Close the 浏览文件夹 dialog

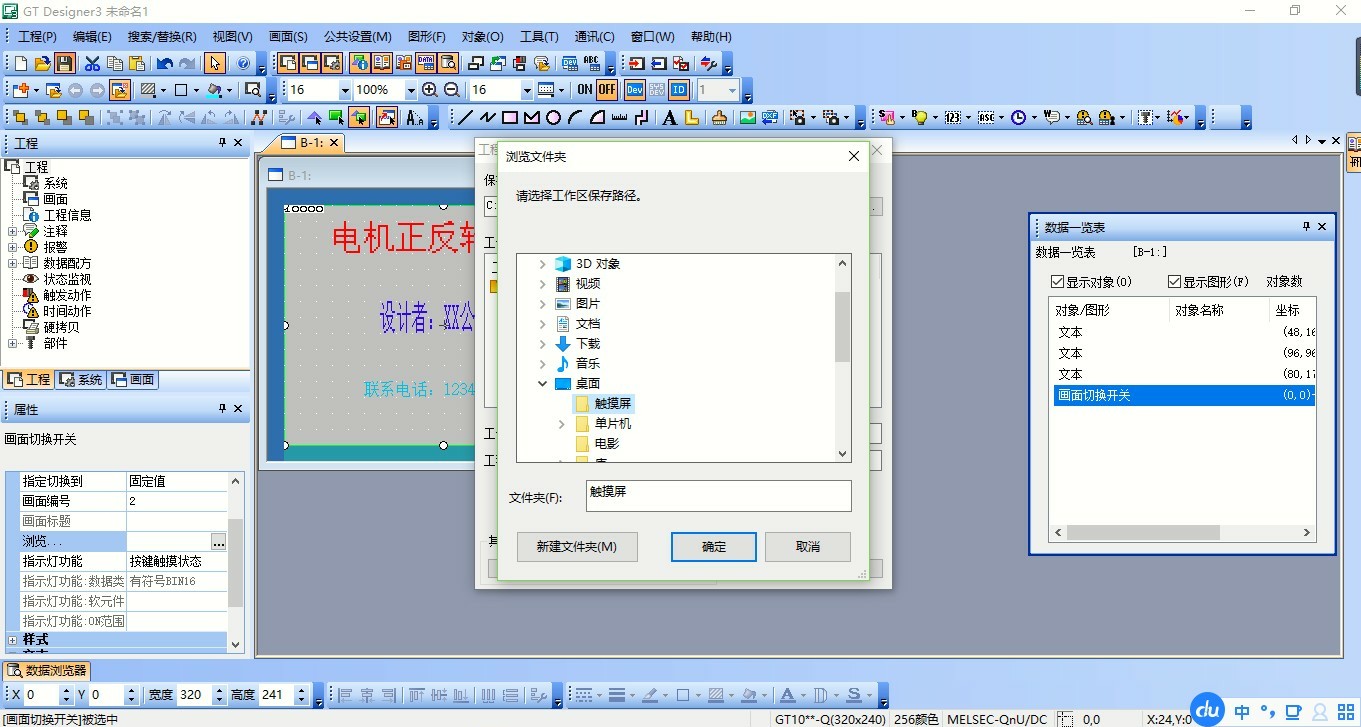(854, 157)
